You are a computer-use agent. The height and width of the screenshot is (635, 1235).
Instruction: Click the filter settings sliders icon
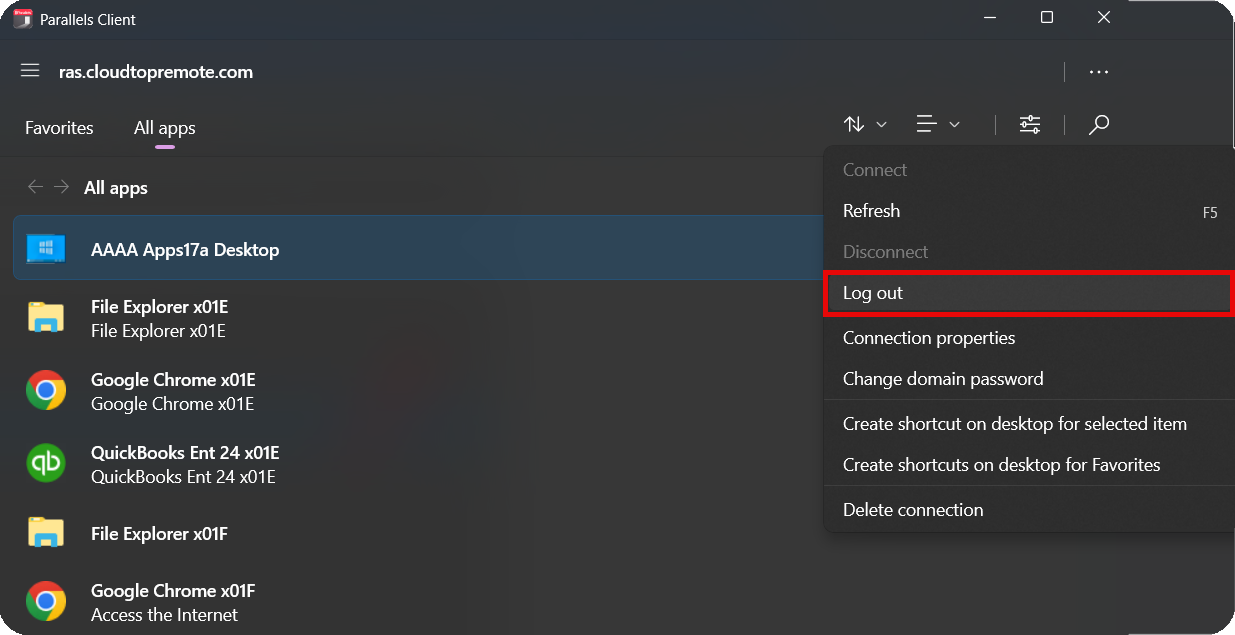(x=1030, y=125)
